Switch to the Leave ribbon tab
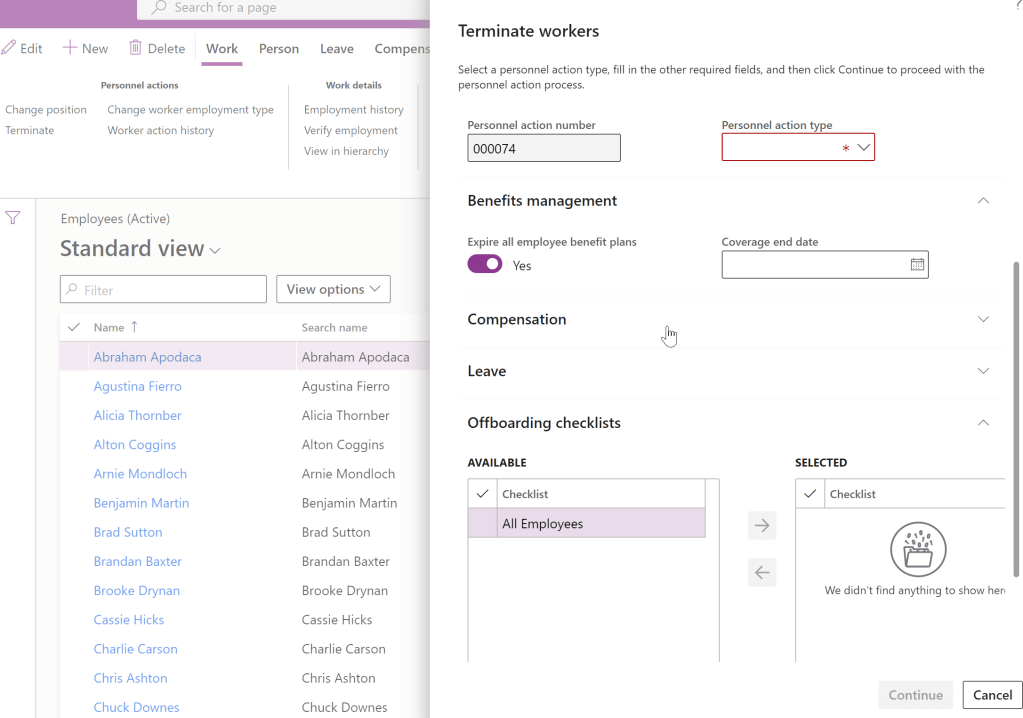Screen dimensions: 1023x718 click(337, 48)
